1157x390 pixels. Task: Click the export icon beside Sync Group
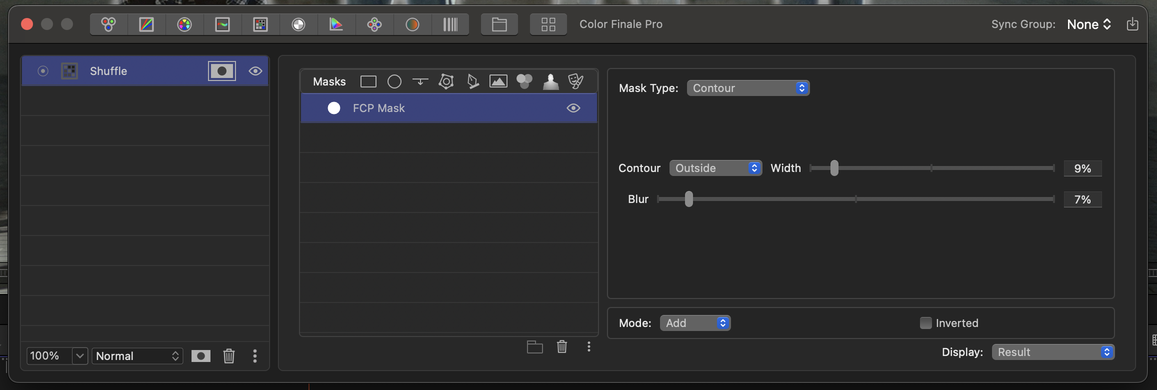pos(1133,24)
